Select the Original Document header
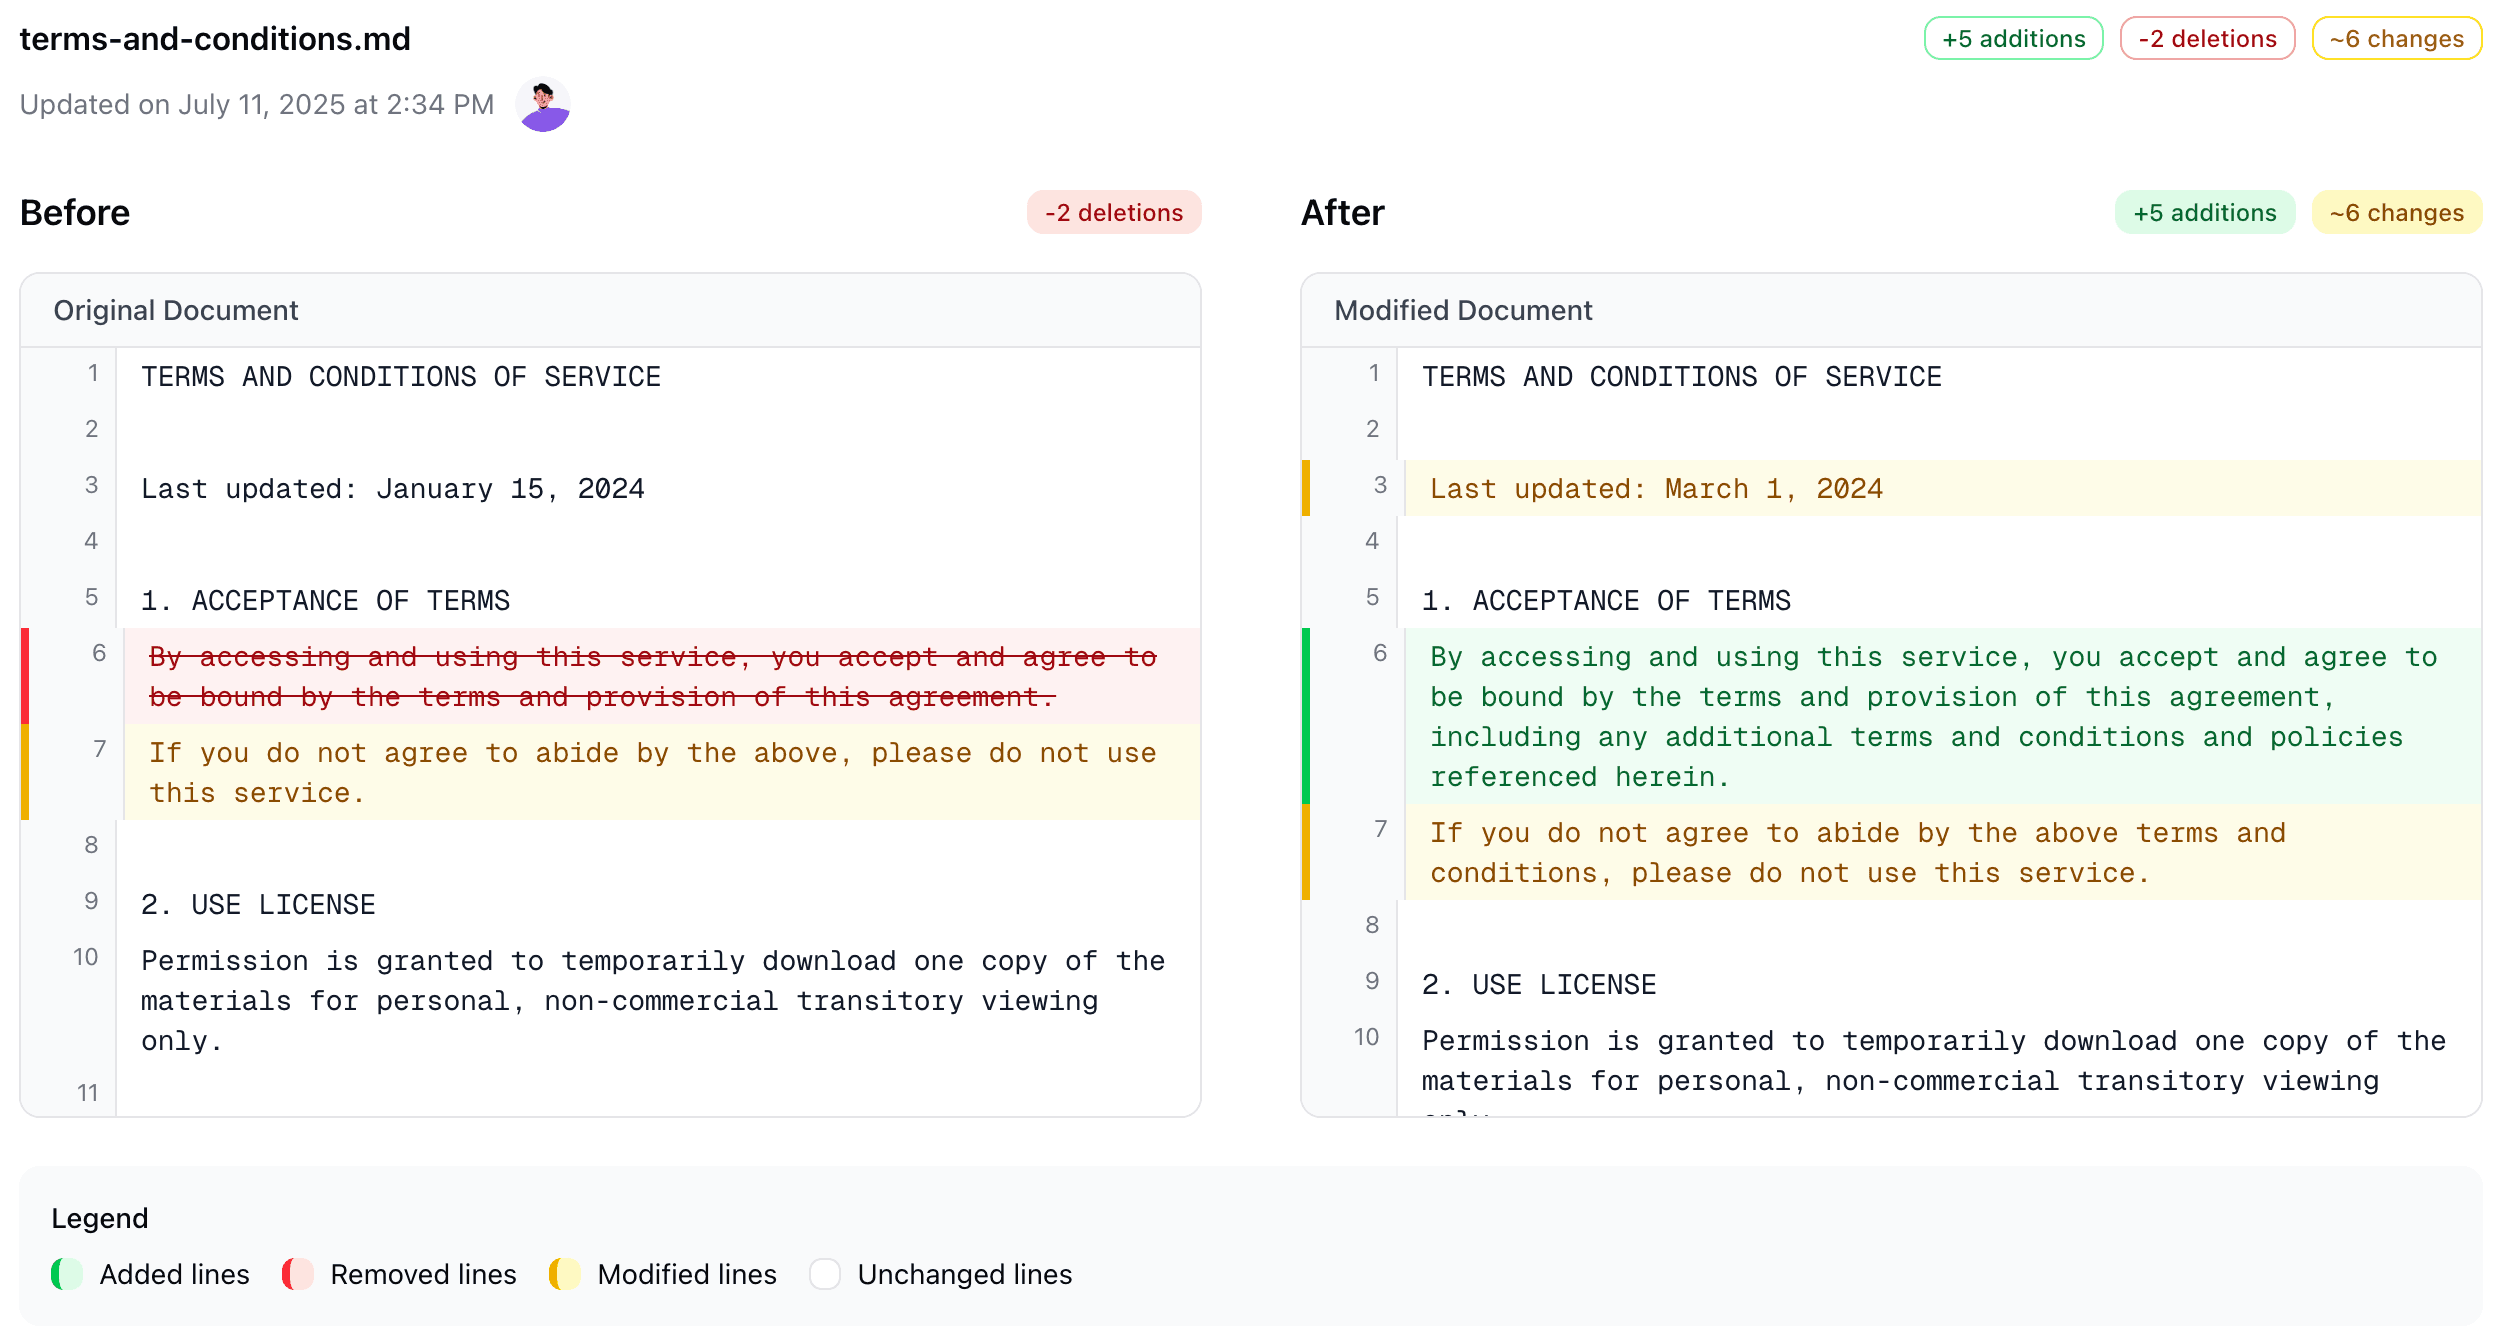 (x=176, y=311)
